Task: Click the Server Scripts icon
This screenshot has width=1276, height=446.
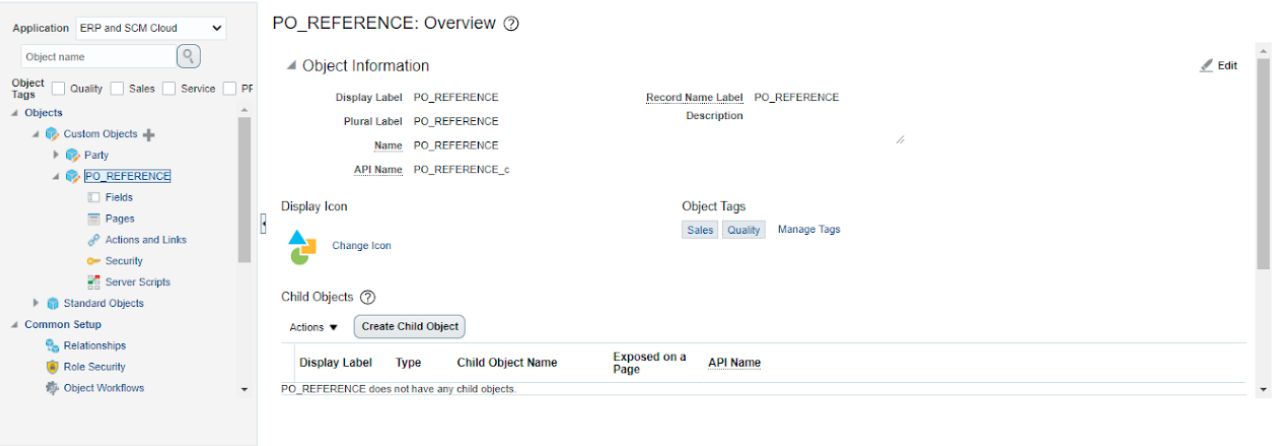Action: 94,282
